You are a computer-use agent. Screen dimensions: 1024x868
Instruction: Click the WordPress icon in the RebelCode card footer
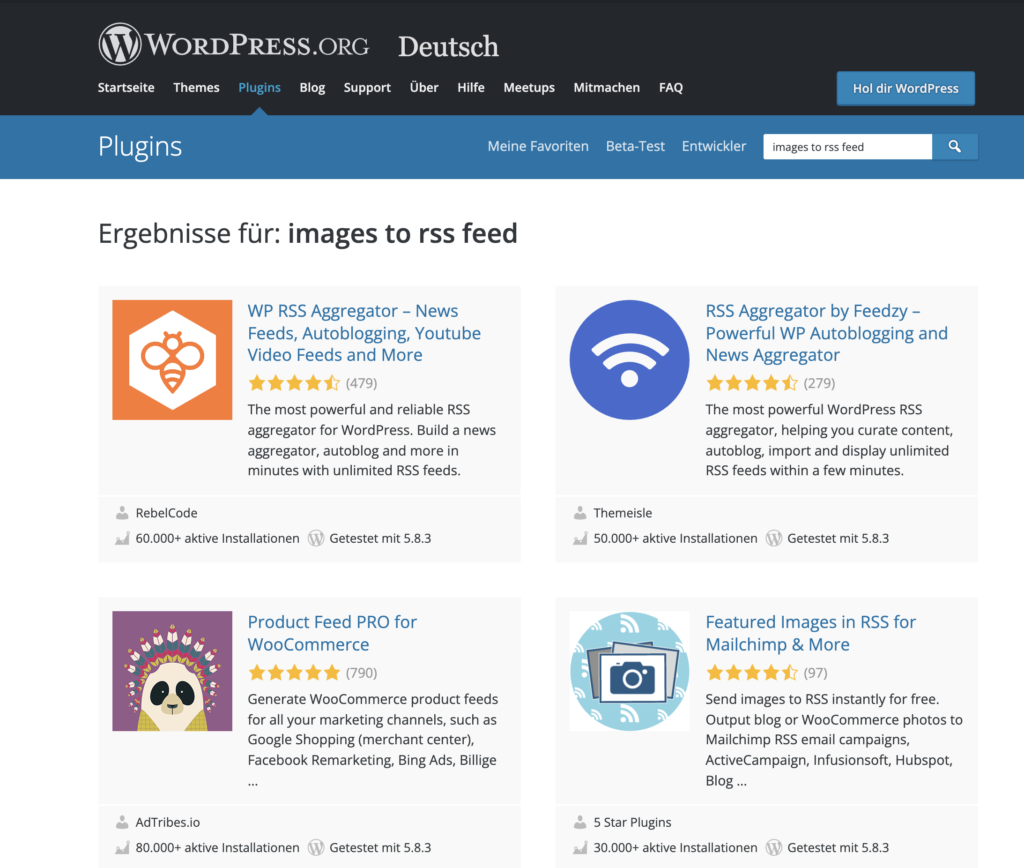click(316, 538)
